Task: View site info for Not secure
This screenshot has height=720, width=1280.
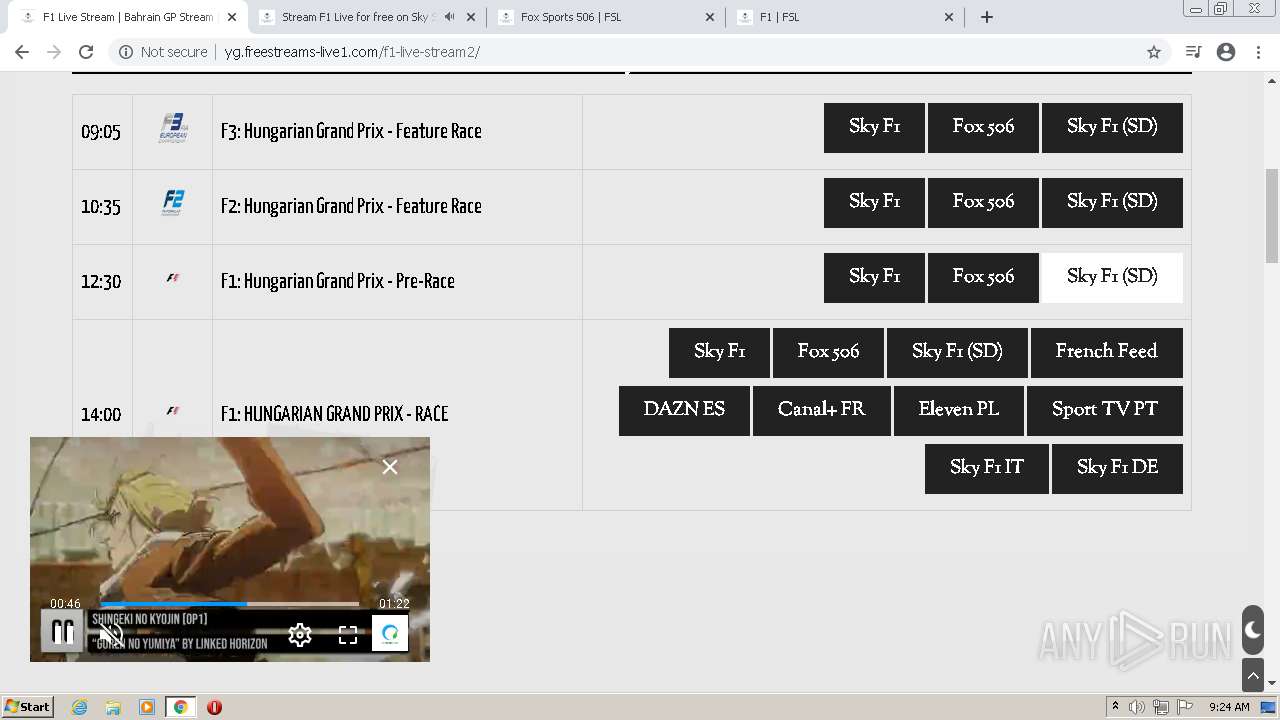Action: (x=163, y=52)
